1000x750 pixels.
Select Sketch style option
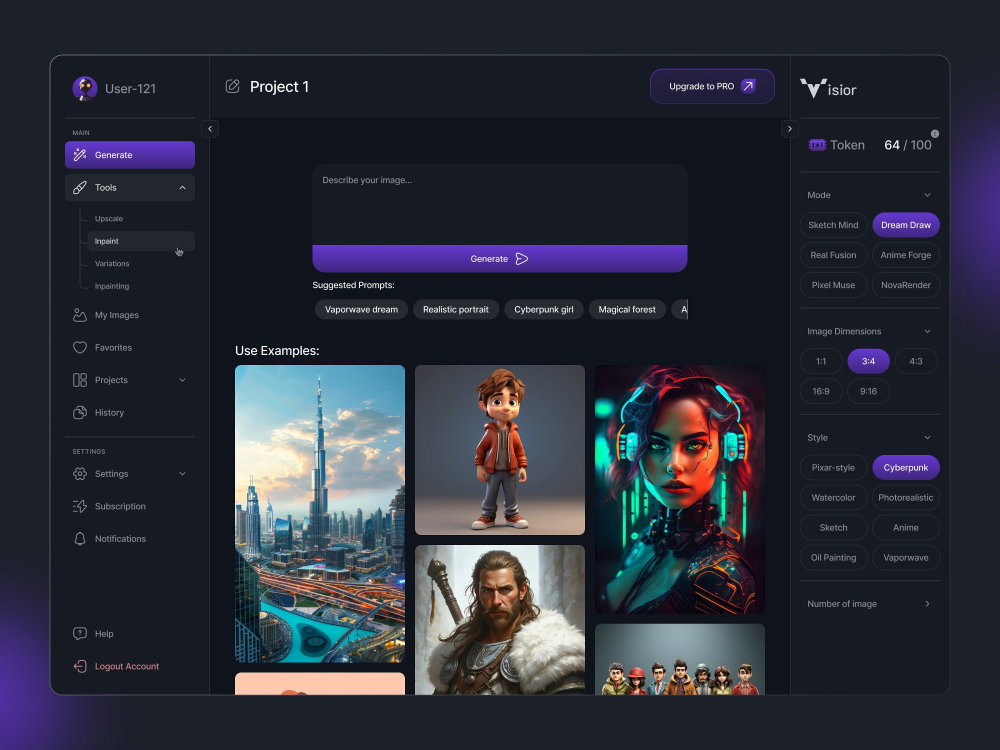[833, 527]
